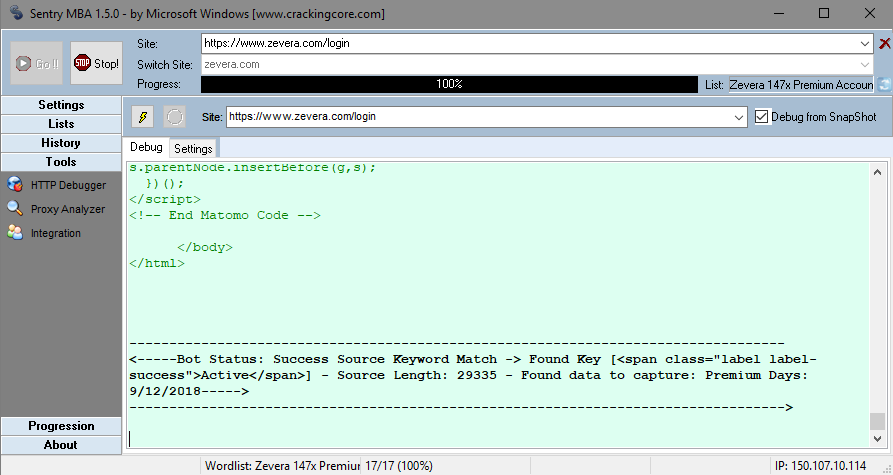Open the Settings sidebar section
The width and height of the screenshot is (893, 475).
61,105
